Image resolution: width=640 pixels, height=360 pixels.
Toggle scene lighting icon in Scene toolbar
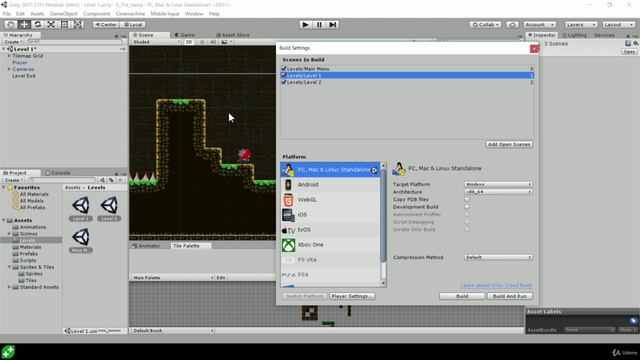[202, 42]
